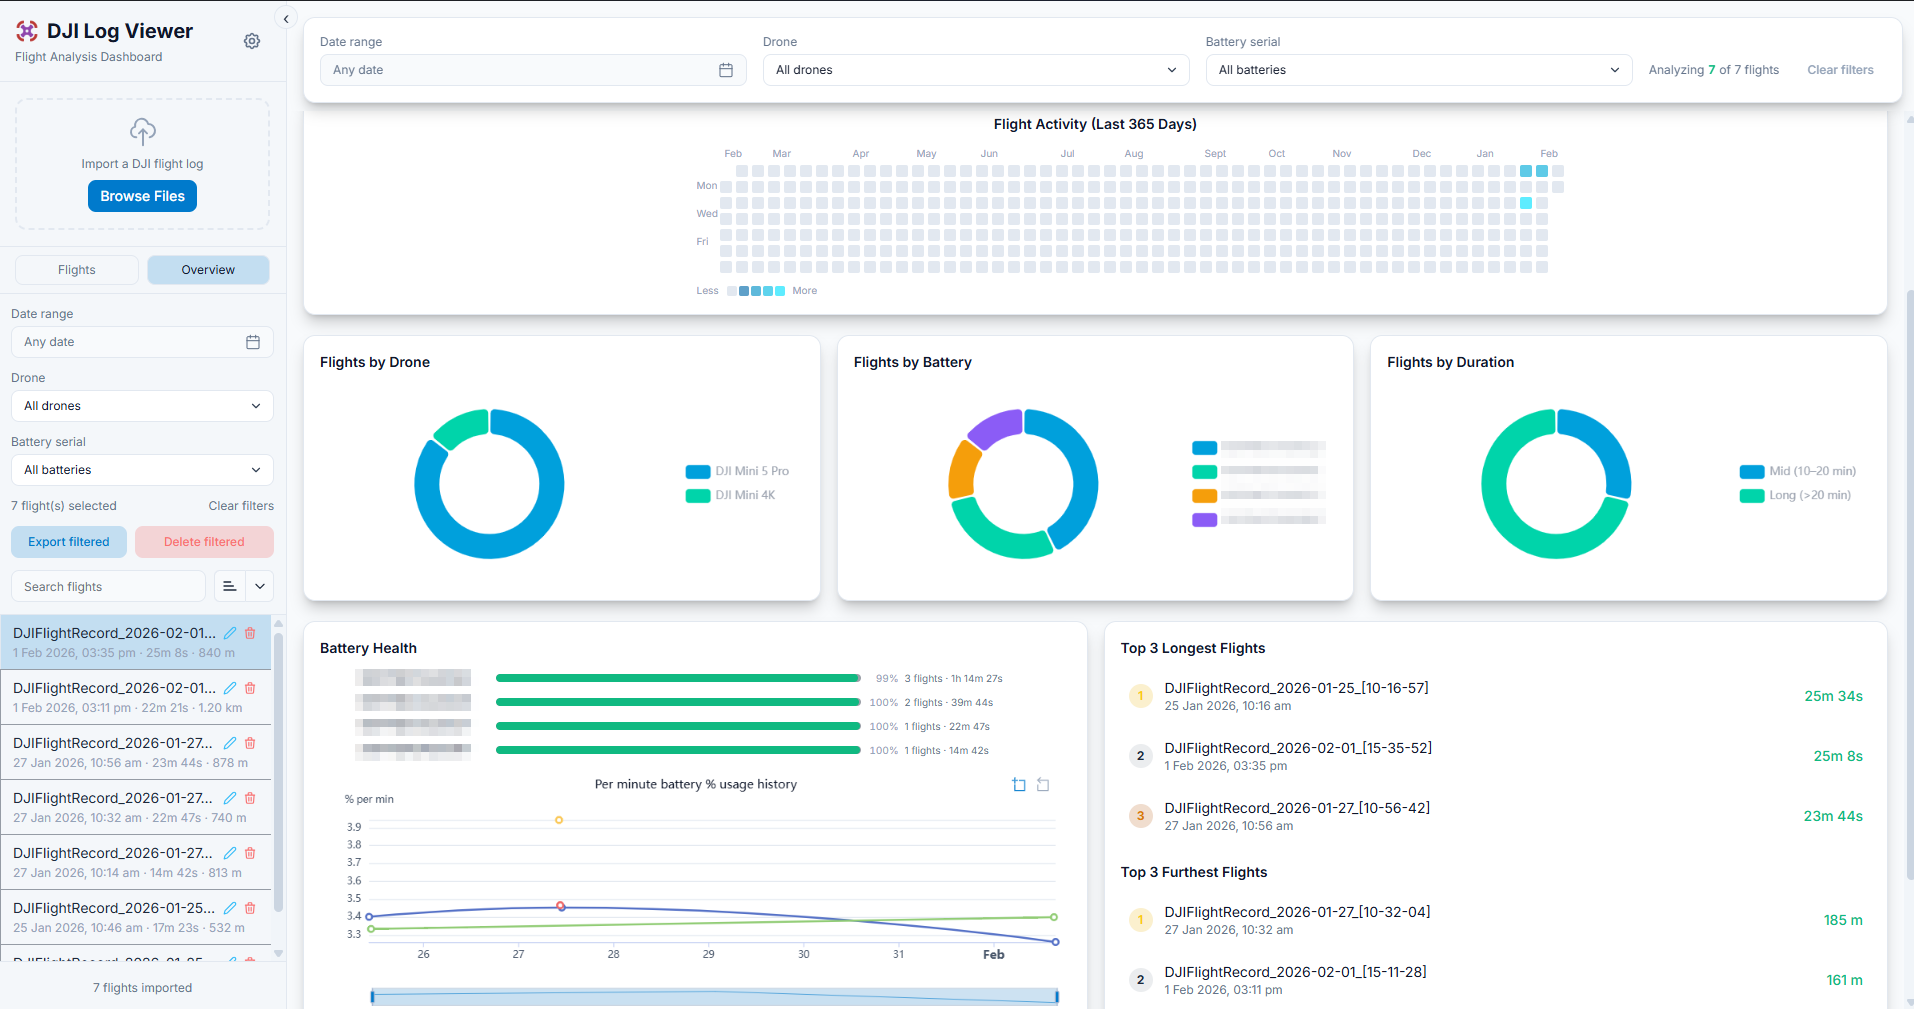Click the zoom reset icon on battery chart
Screen dimensions: 1914x1009
tap(1043, 785)
